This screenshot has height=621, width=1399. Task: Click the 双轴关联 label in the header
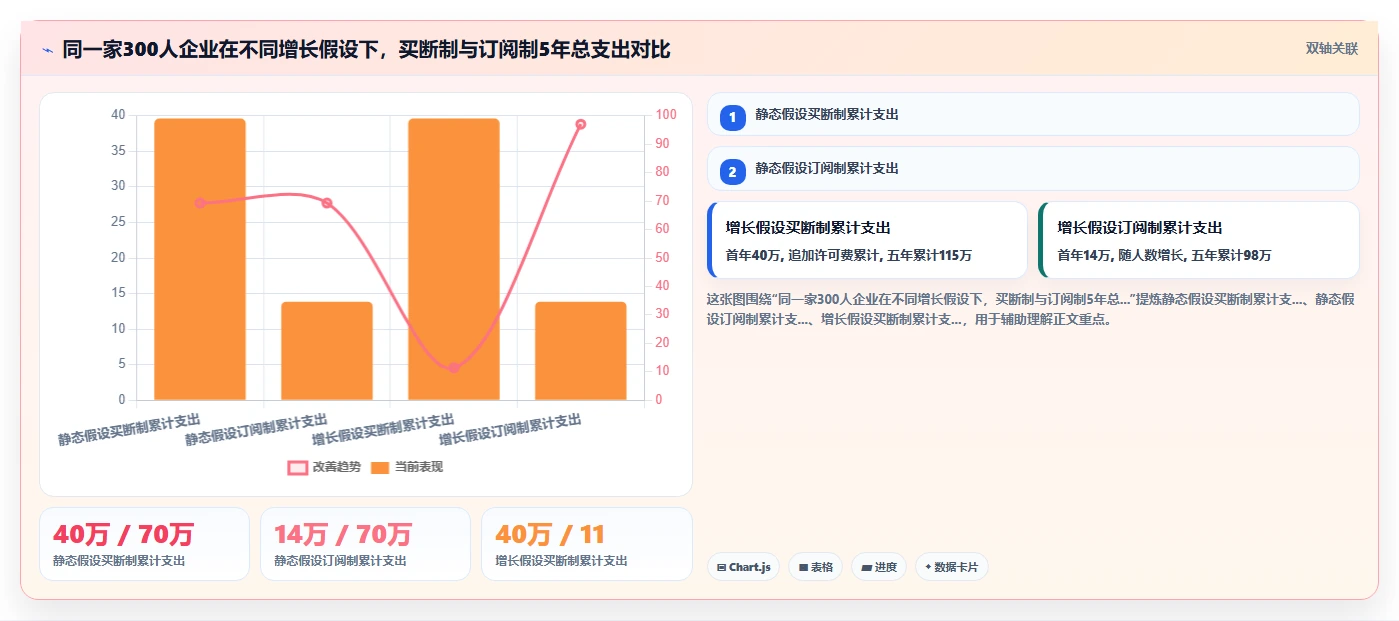click(1331, 49)
